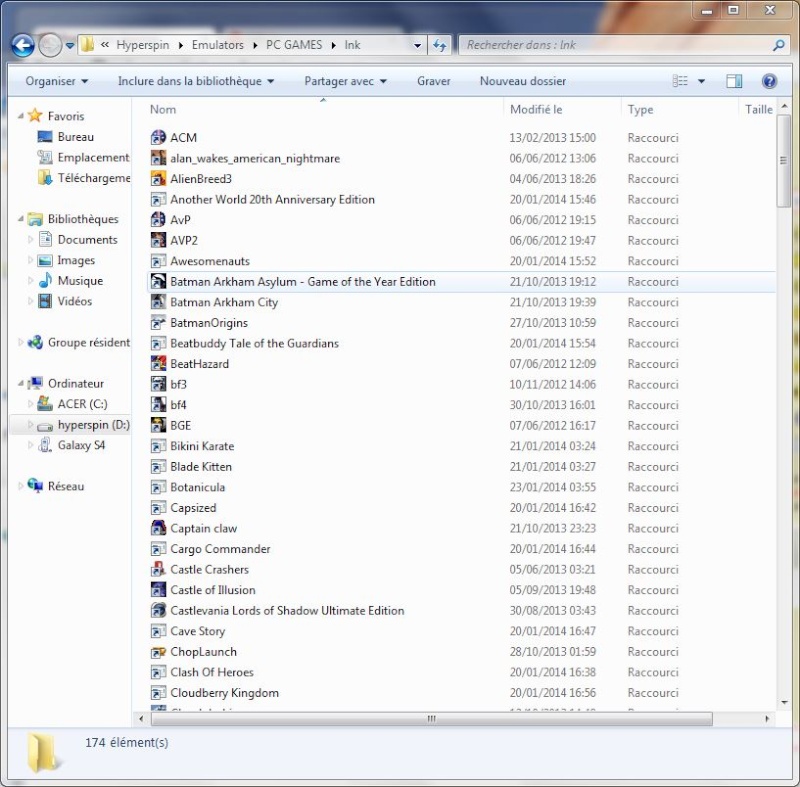Expand the 'Groupe résident' node
800x787 pixels.
pyautogui.click(x=20, y=342)
